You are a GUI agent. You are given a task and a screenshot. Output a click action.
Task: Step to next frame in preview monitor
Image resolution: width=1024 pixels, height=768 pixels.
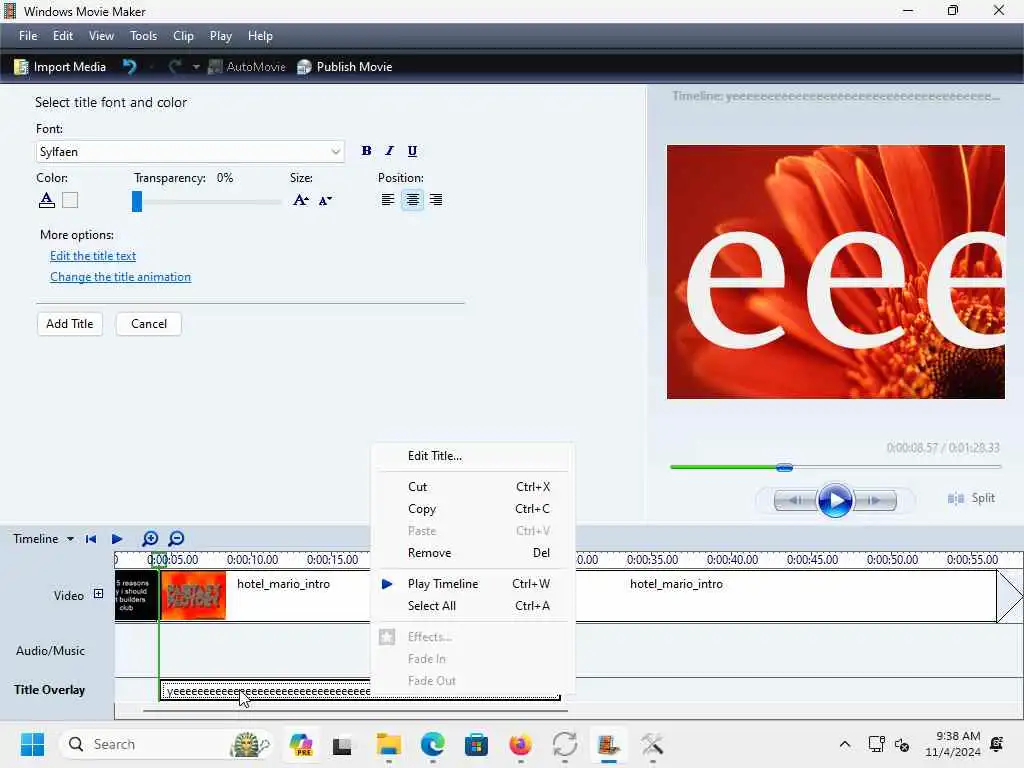[x=874, y=500]
